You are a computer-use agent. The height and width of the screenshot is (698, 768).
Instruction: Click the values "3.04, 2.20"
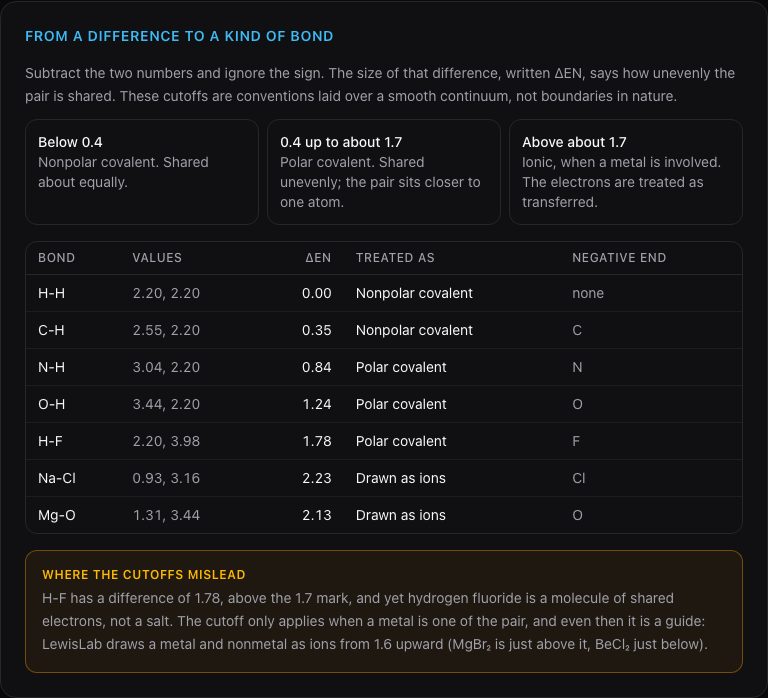[x=166, y=367]
